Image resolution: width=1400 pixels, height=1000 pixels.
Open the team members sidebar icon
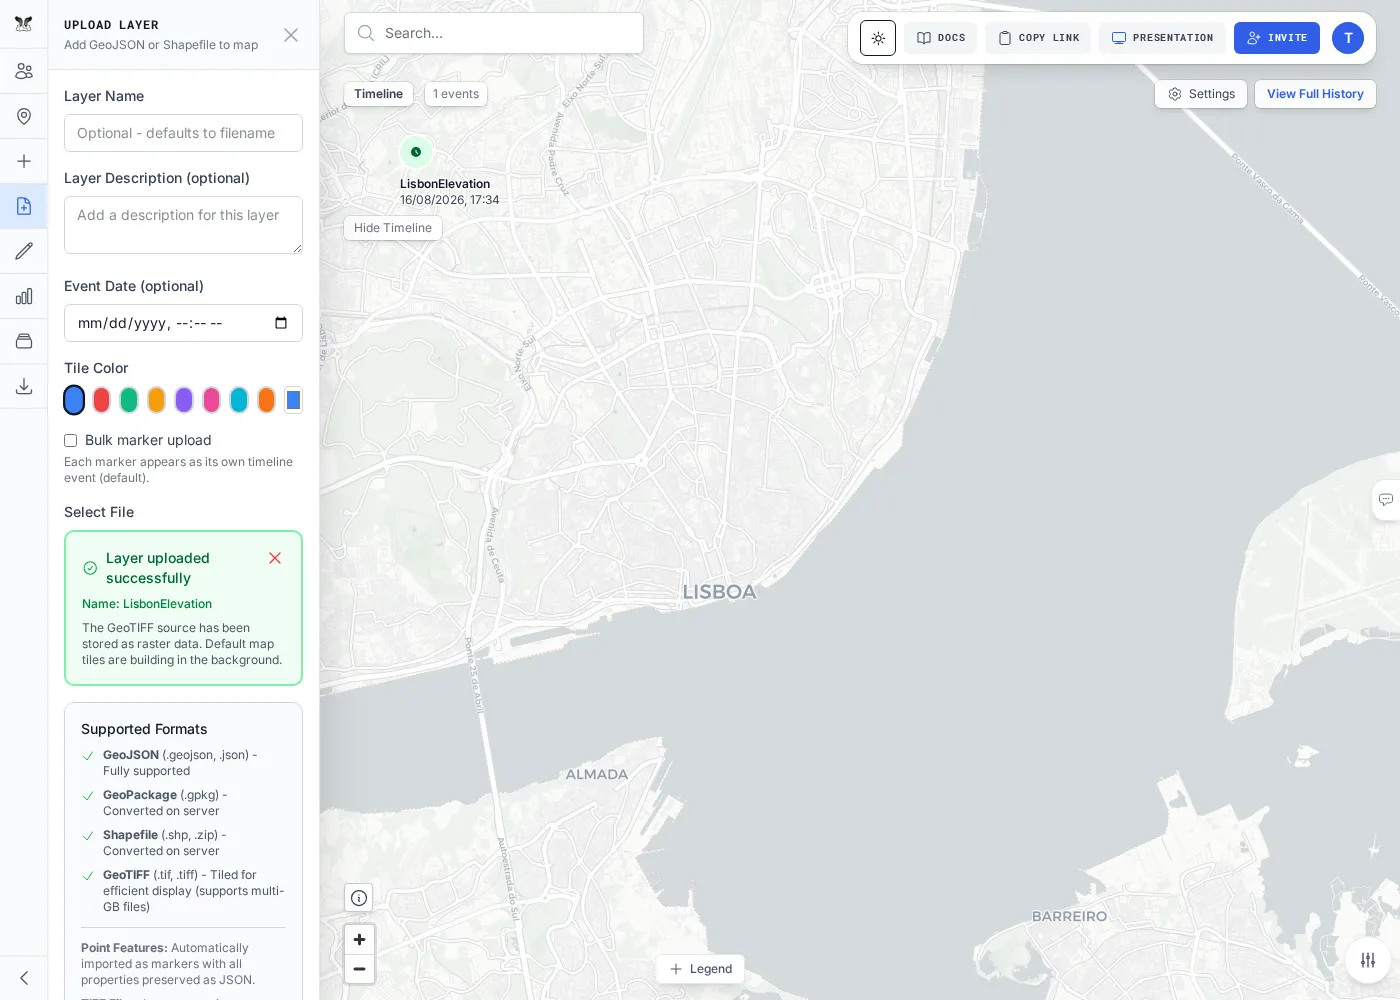[x=24, y=71]
